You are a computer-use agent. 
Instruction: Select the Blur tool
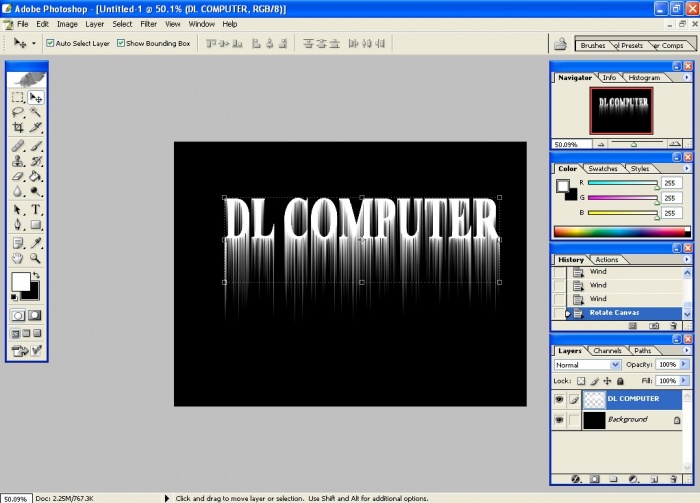(x=18, y=191)
